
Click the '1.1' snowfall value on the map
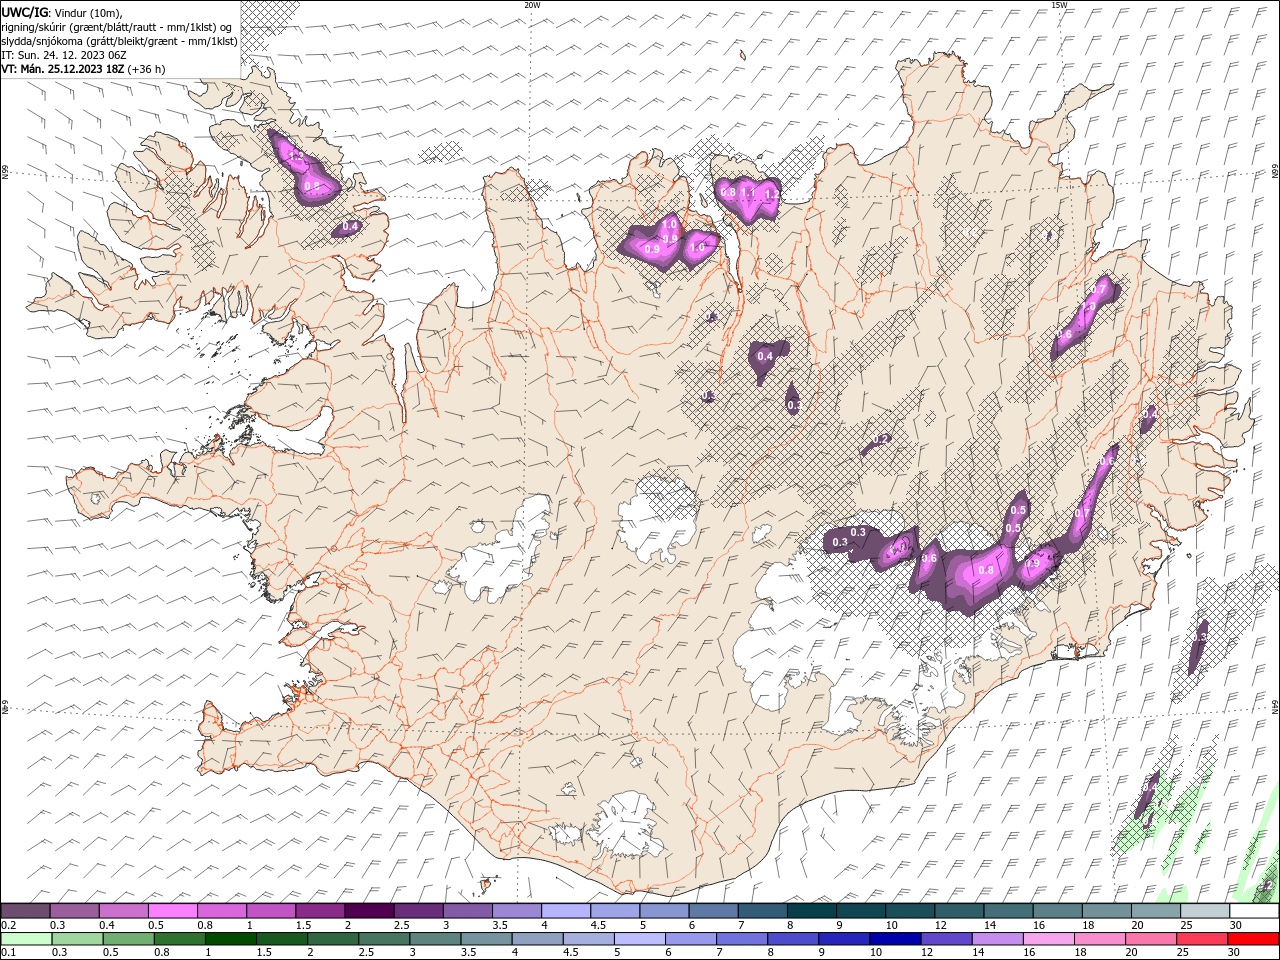748,193
